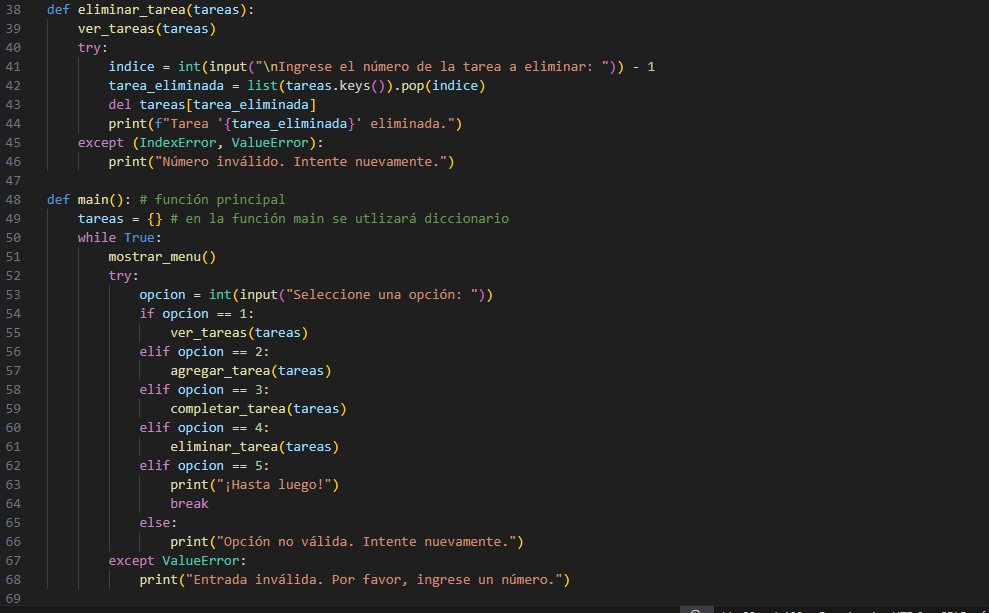
Task: Click the '# función principal' comment
Action: click(x=212, y=199)
